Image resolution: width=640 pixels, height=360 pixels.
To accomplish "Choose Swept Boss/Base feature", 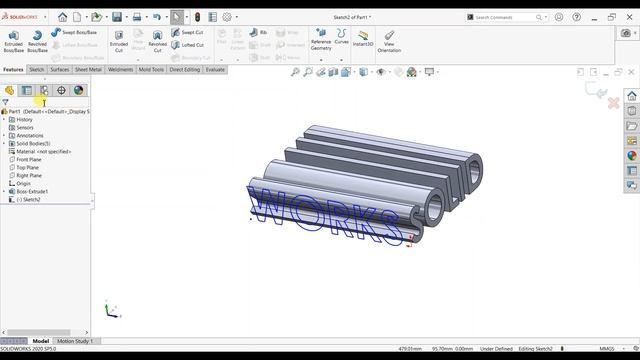I will (x=75, y=32).
